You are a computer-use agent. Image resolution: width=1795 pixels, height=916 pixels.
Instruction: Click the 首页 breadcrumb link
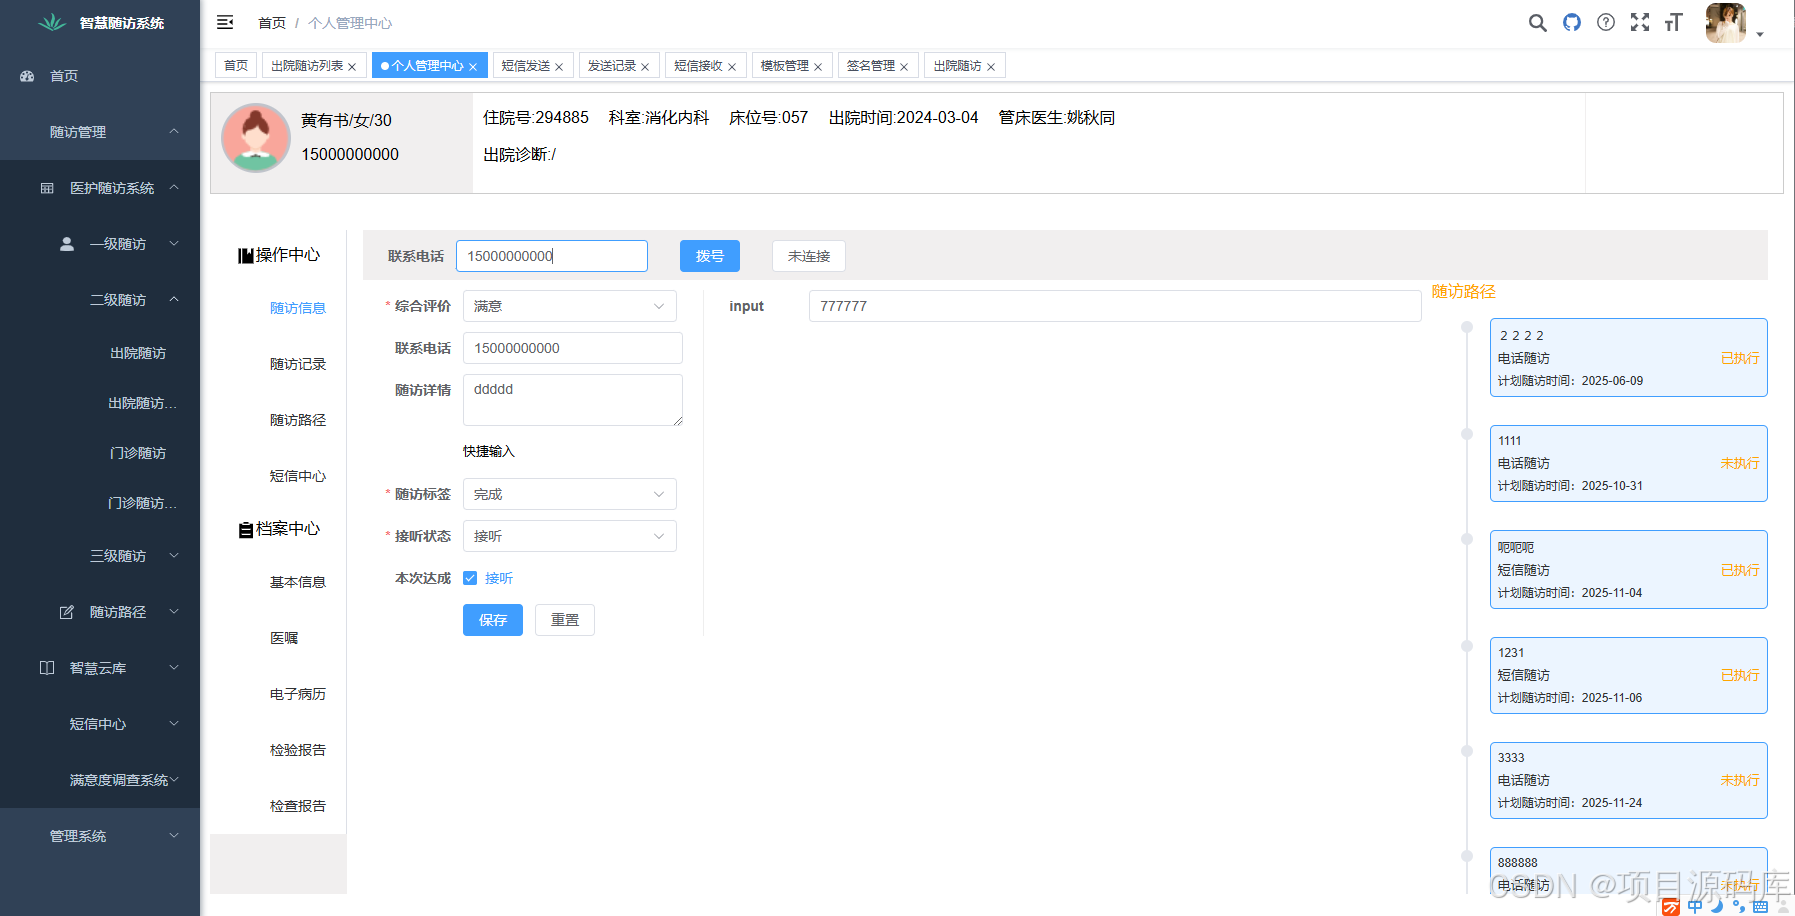point(272,23)
